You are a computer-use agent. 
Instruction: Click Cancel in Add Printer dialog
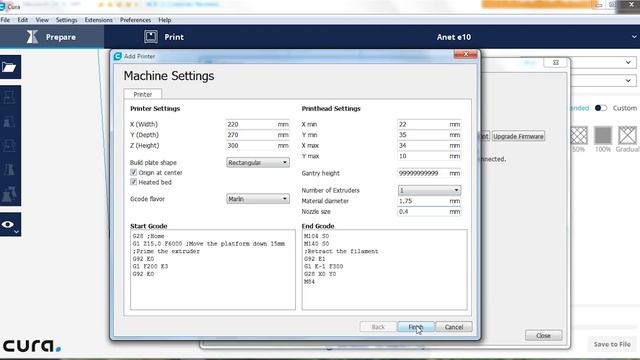[x=454, y=327]
